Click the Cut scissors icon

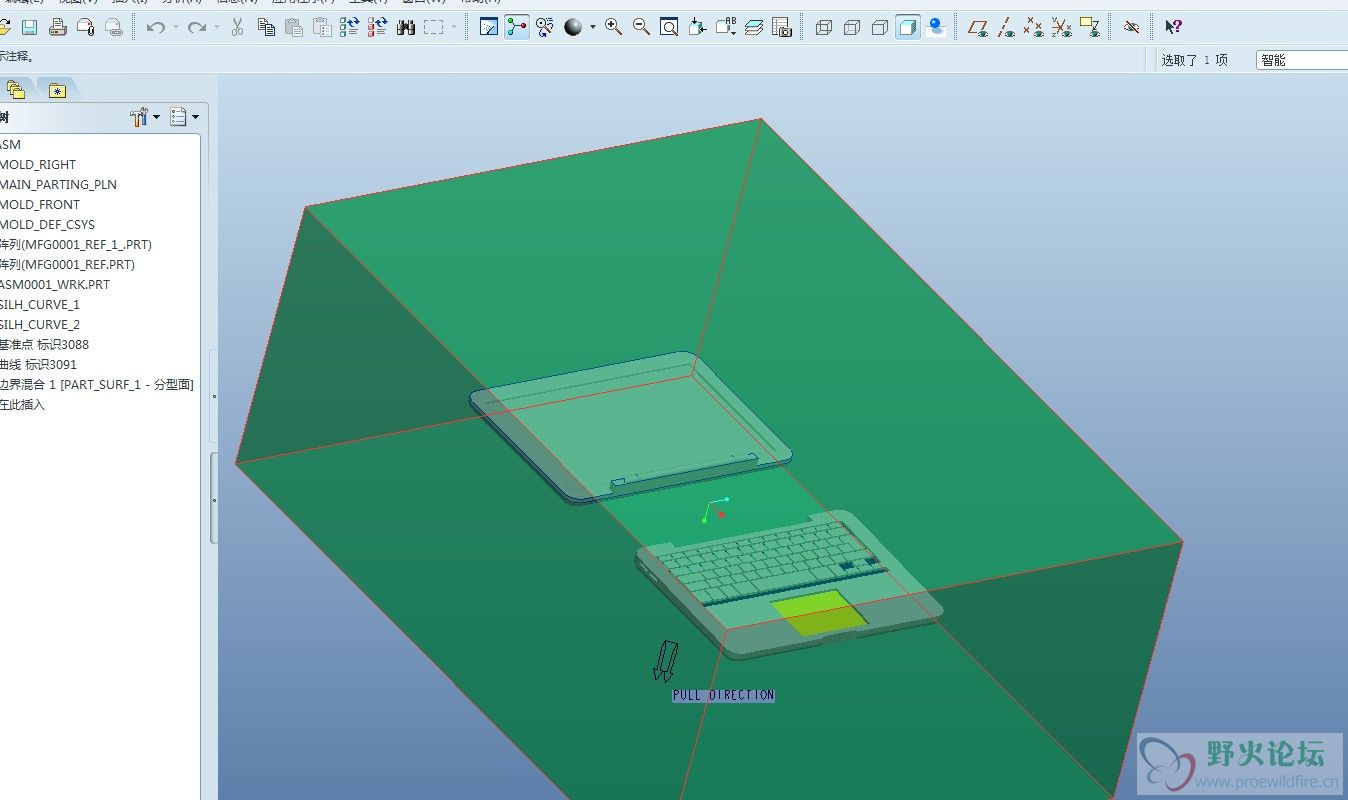pos(238,28)
